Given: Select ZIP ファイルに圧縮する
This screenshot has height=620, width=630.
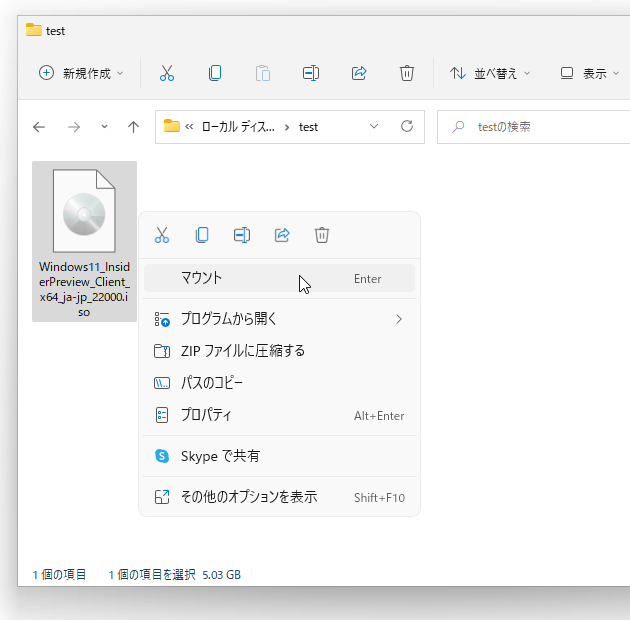Looking at the screenshot, I should pos(279,351).
